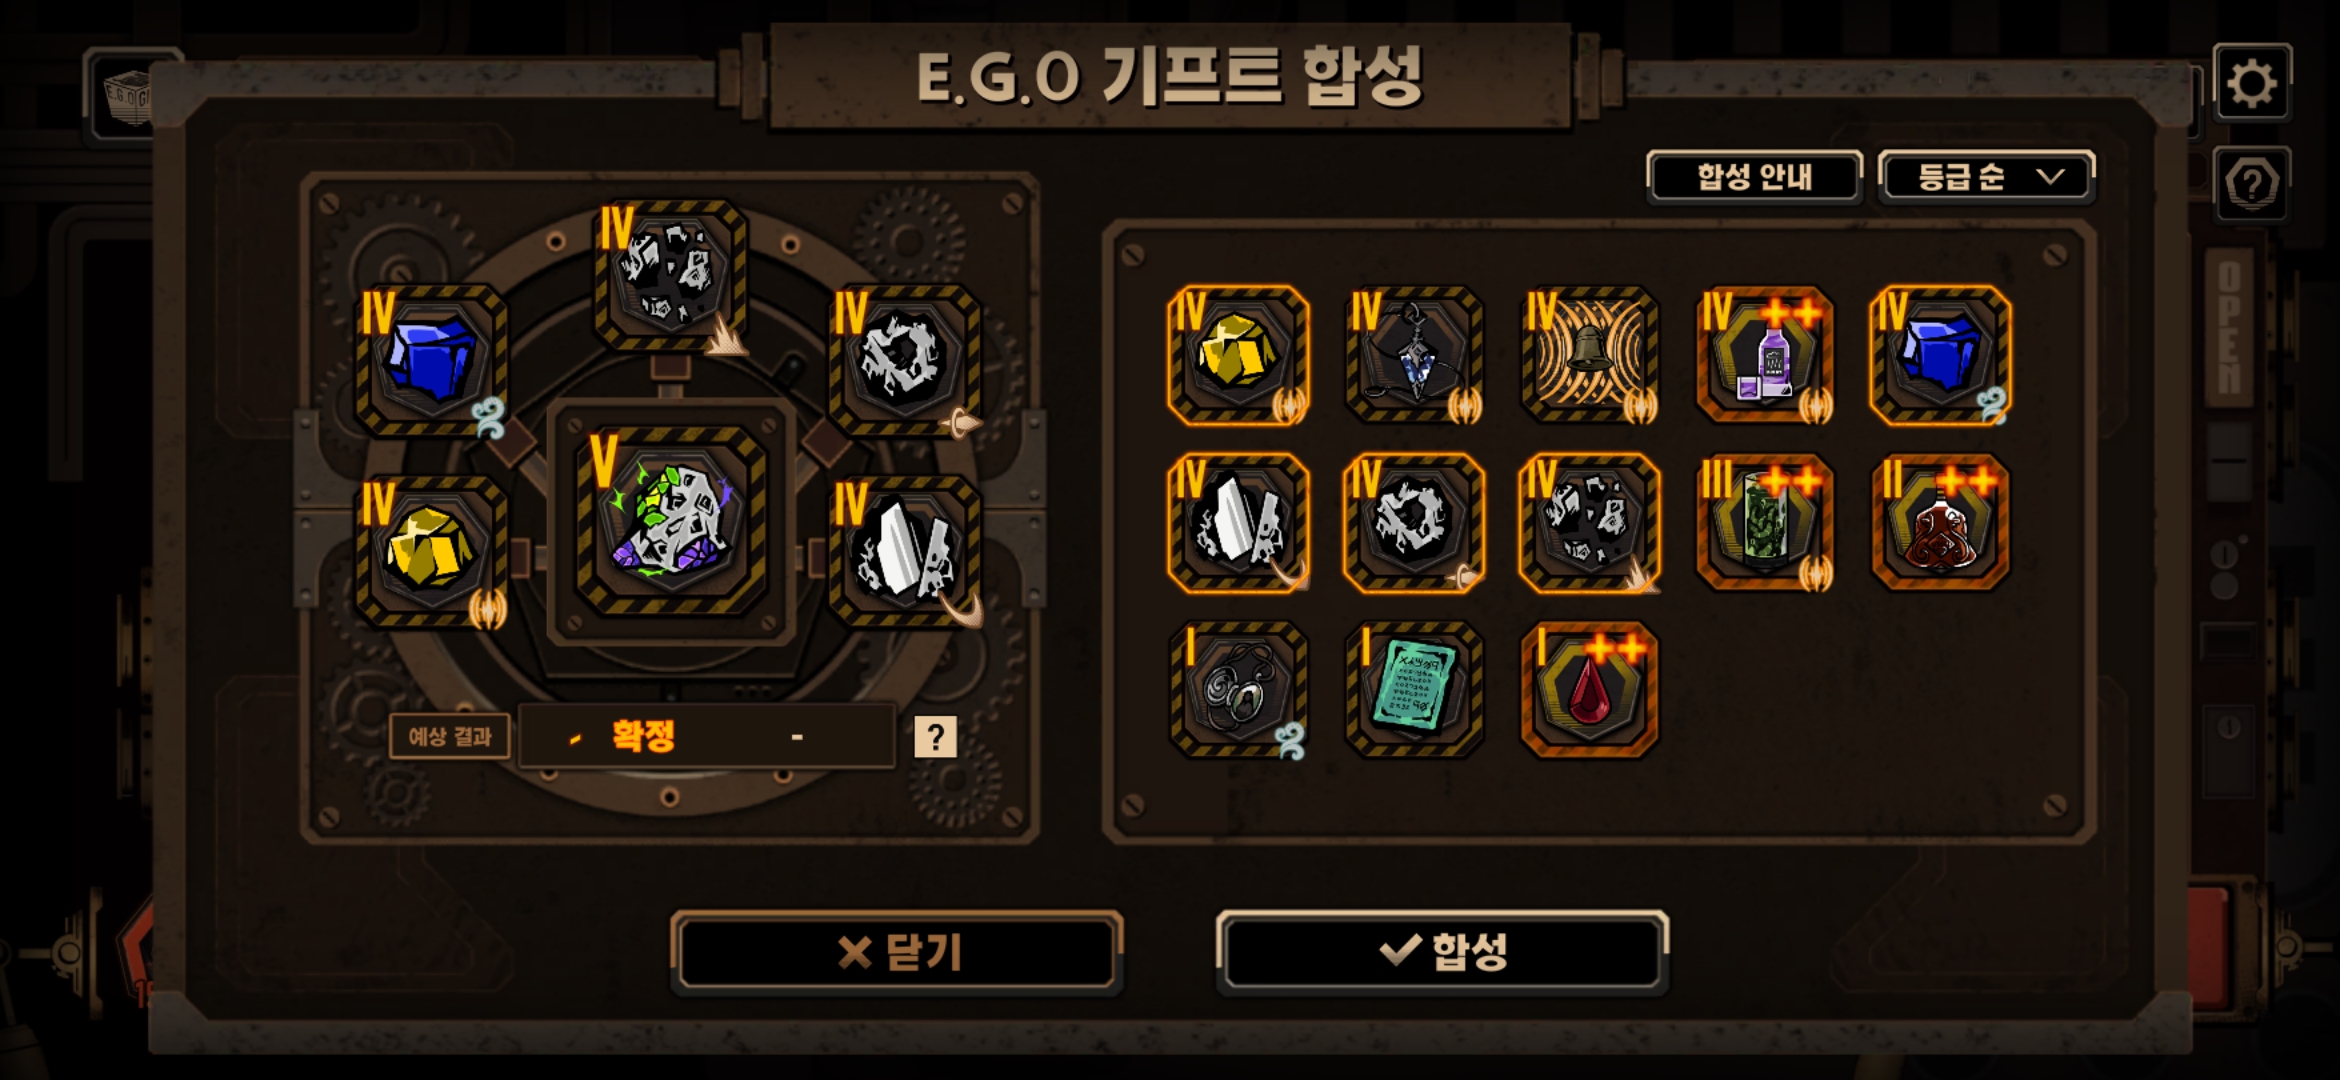This screenshot has width=2340, height=1080.
Task: Select the teal paper document gift
Action: point(1414,689)
